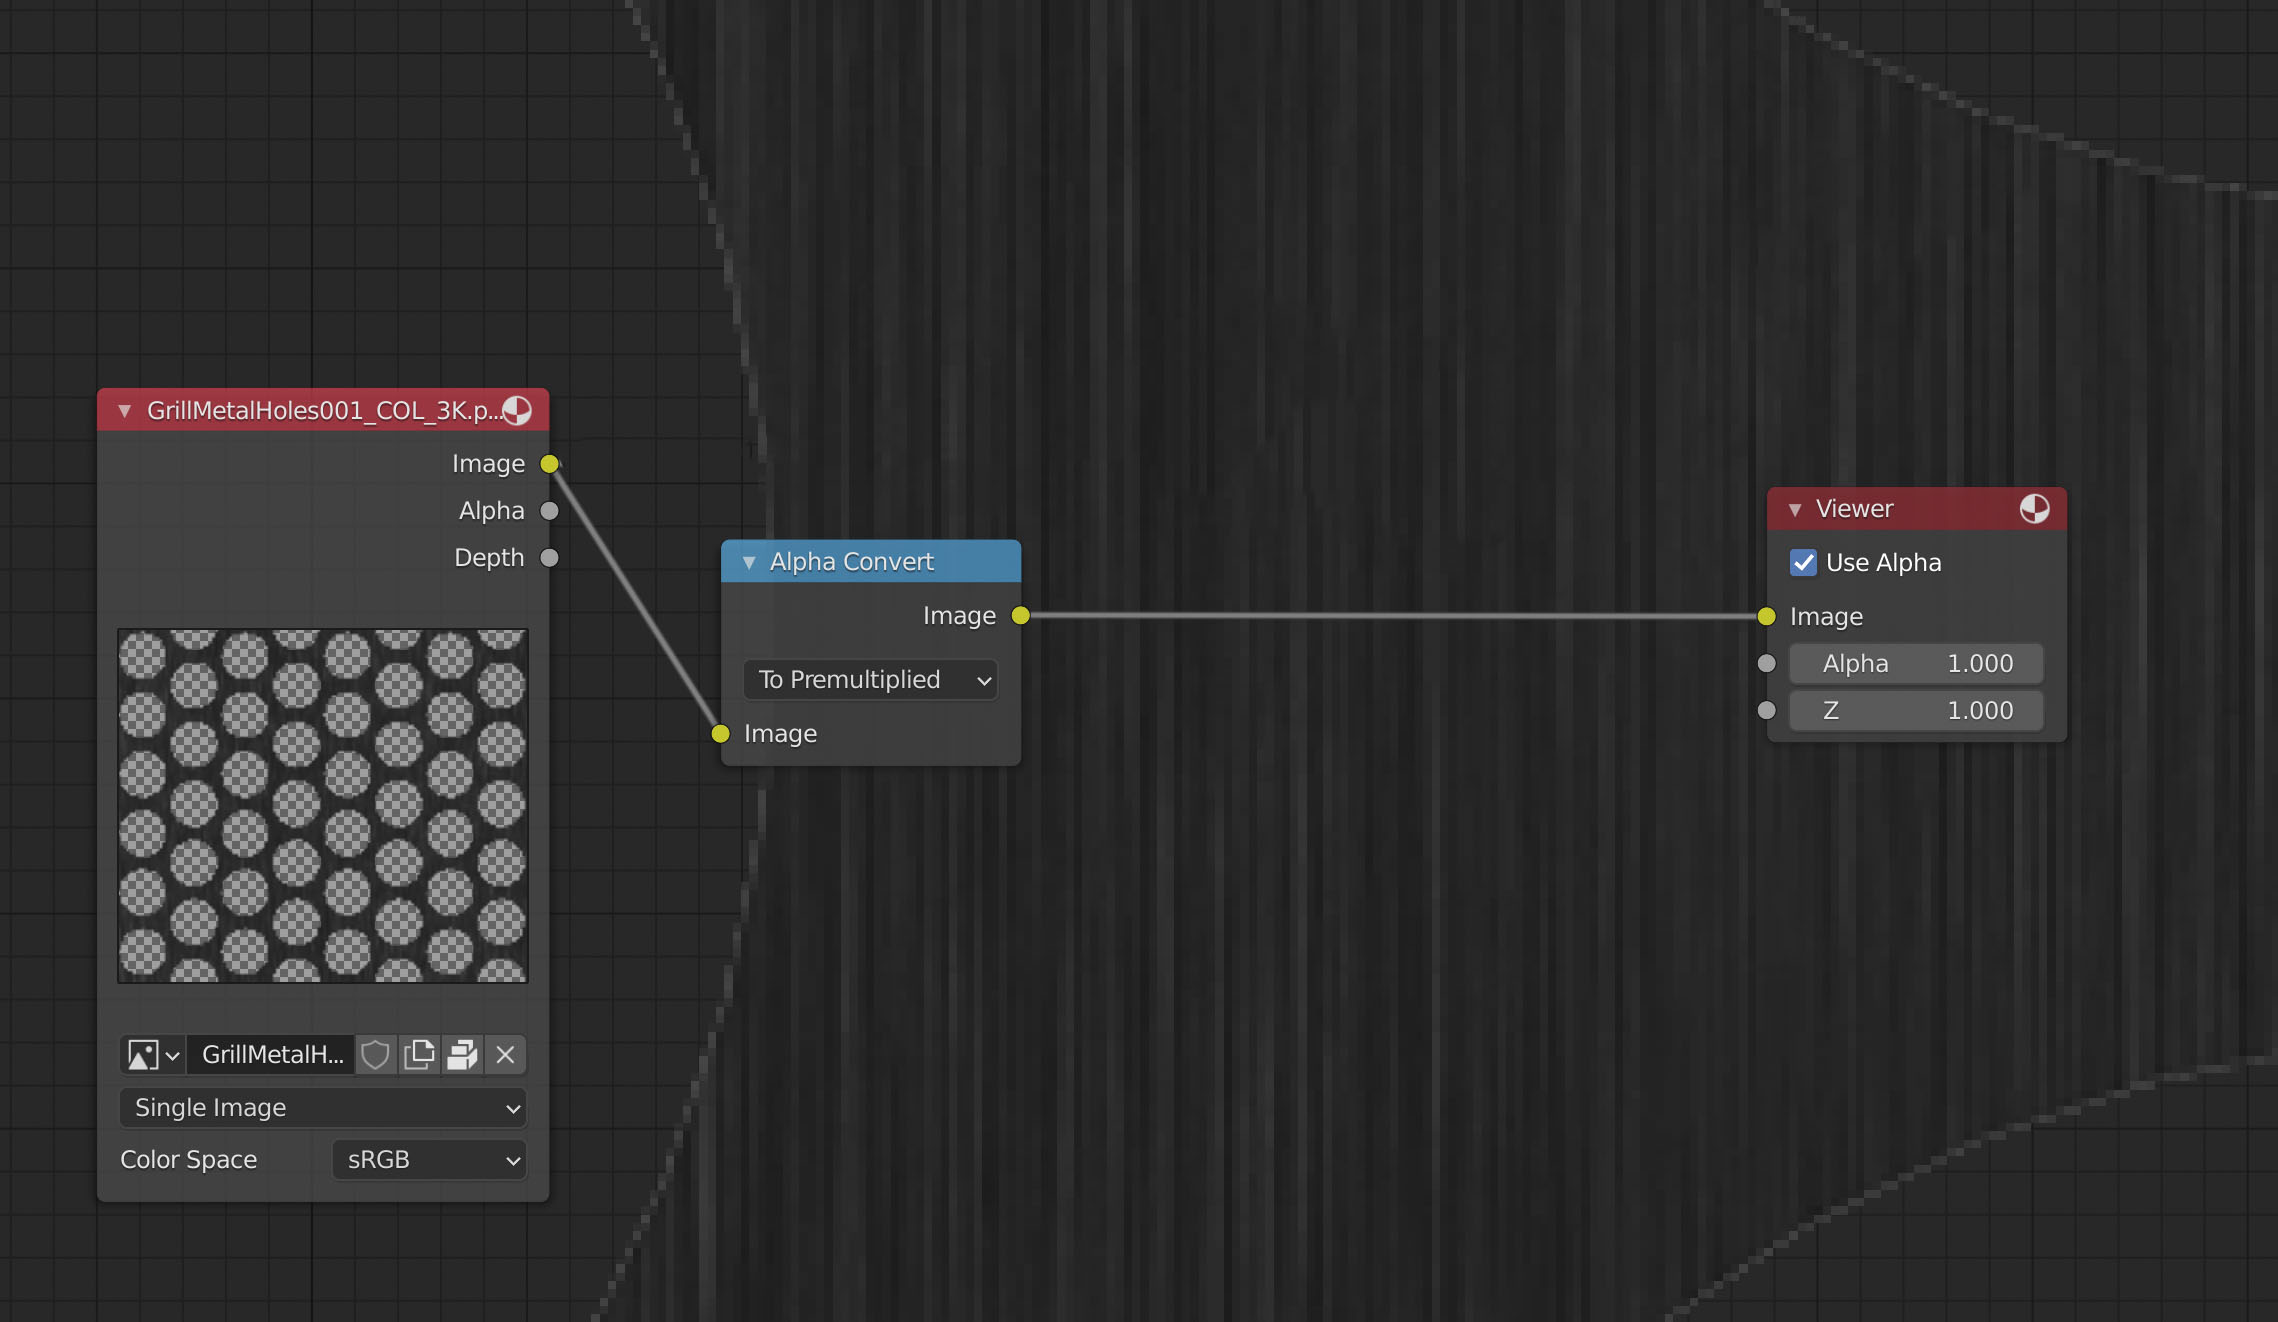
Task: Open the To Premultiplied dropdown
Action: [x=867, y=680]
